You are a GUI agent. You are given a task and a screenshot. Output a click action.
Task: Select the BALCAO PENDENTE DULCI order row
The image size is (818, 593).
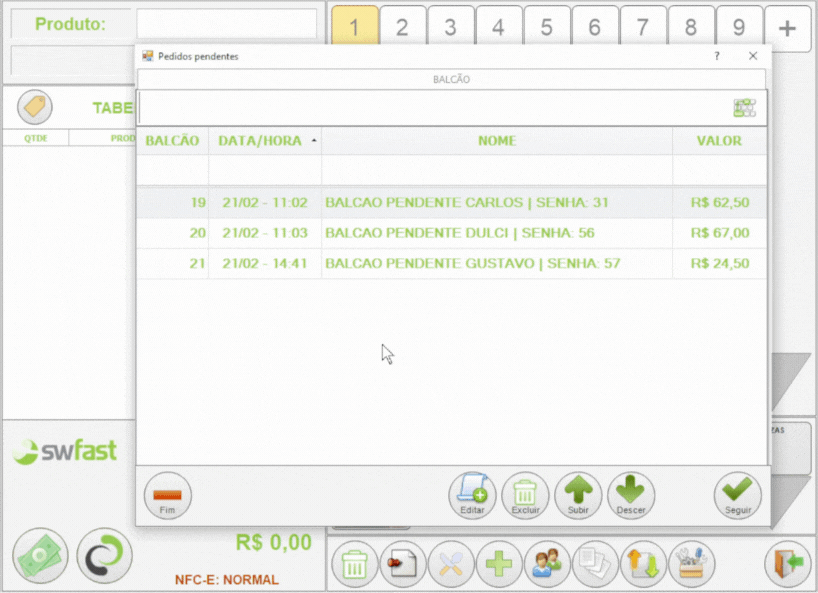[452, 233]
